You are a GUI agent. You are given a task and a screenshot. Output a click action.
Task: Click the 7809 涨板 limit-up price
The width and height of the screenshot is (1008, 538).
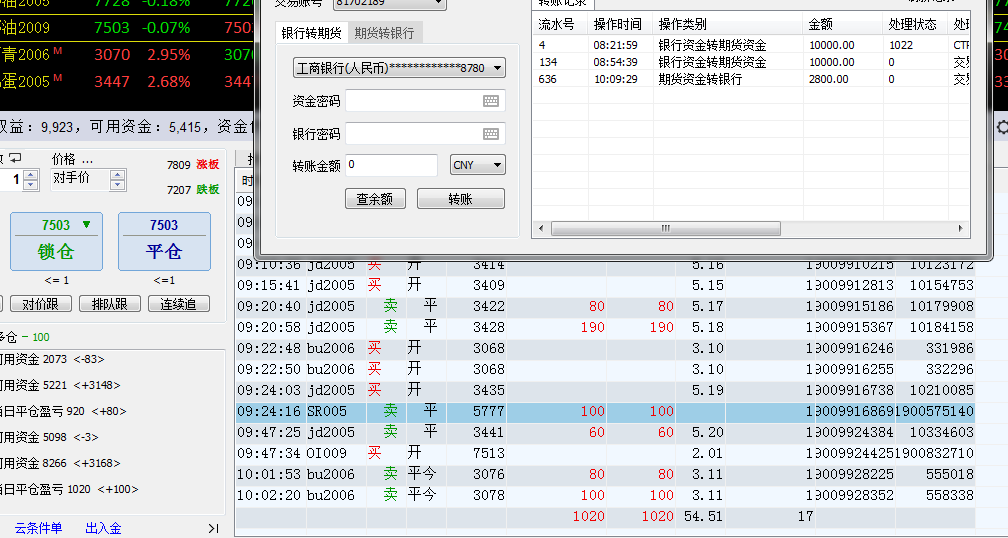click(x=193, y=165)
